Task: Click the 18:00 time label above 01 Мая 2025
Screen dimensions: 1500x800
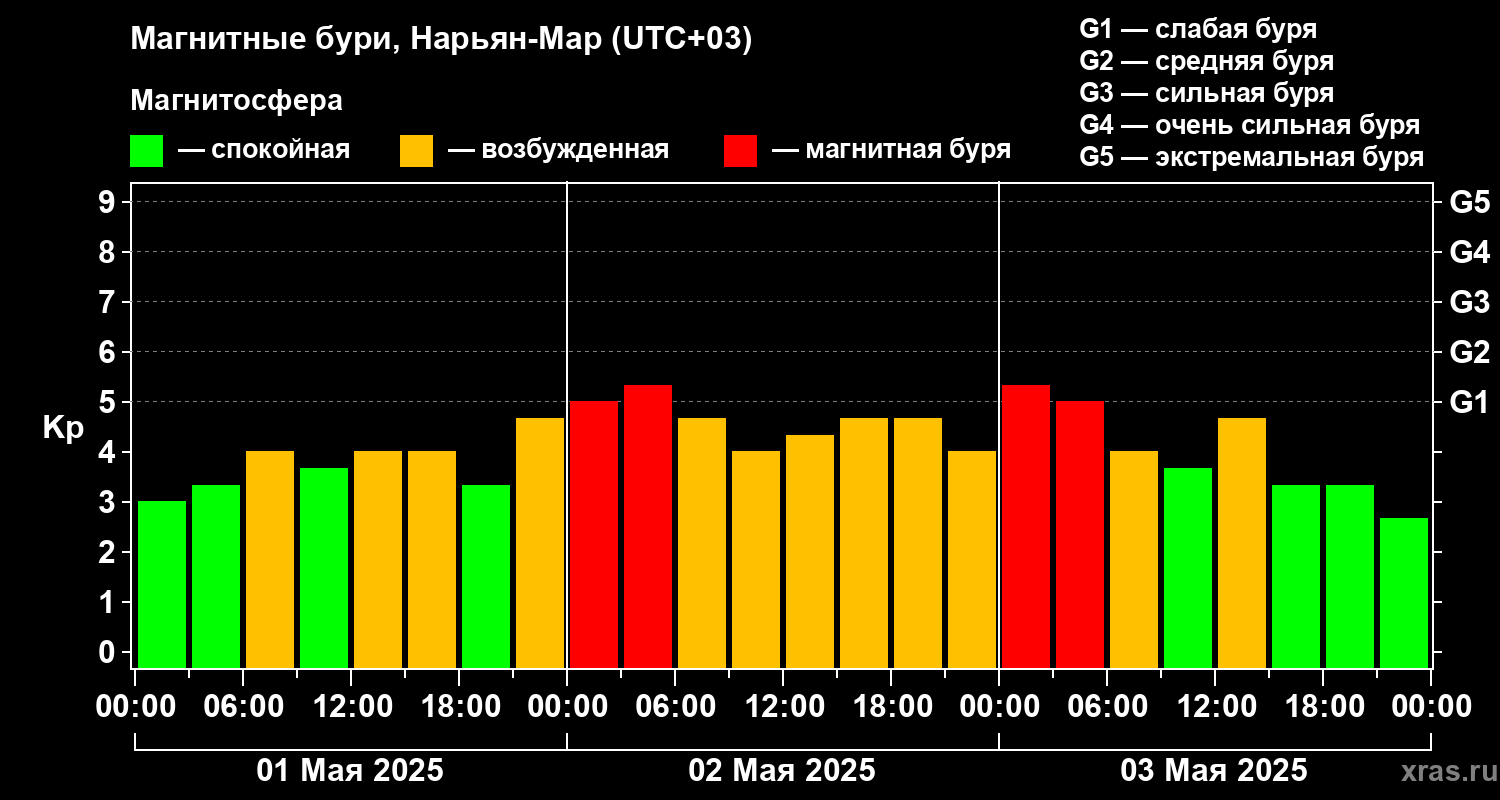Action: [x=459, y=707]
